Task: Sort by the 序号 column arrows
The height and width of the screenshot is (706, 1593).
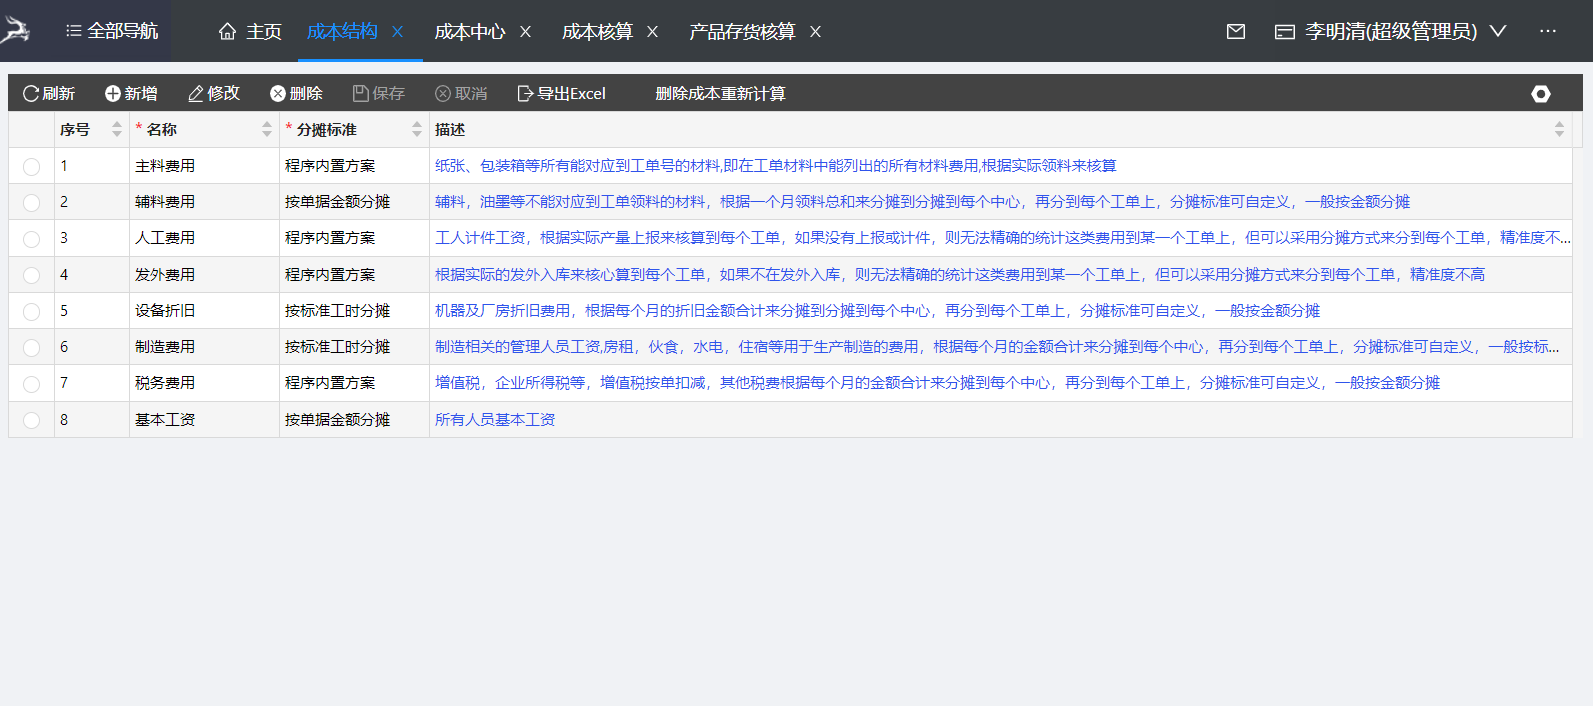Action: 117,130
